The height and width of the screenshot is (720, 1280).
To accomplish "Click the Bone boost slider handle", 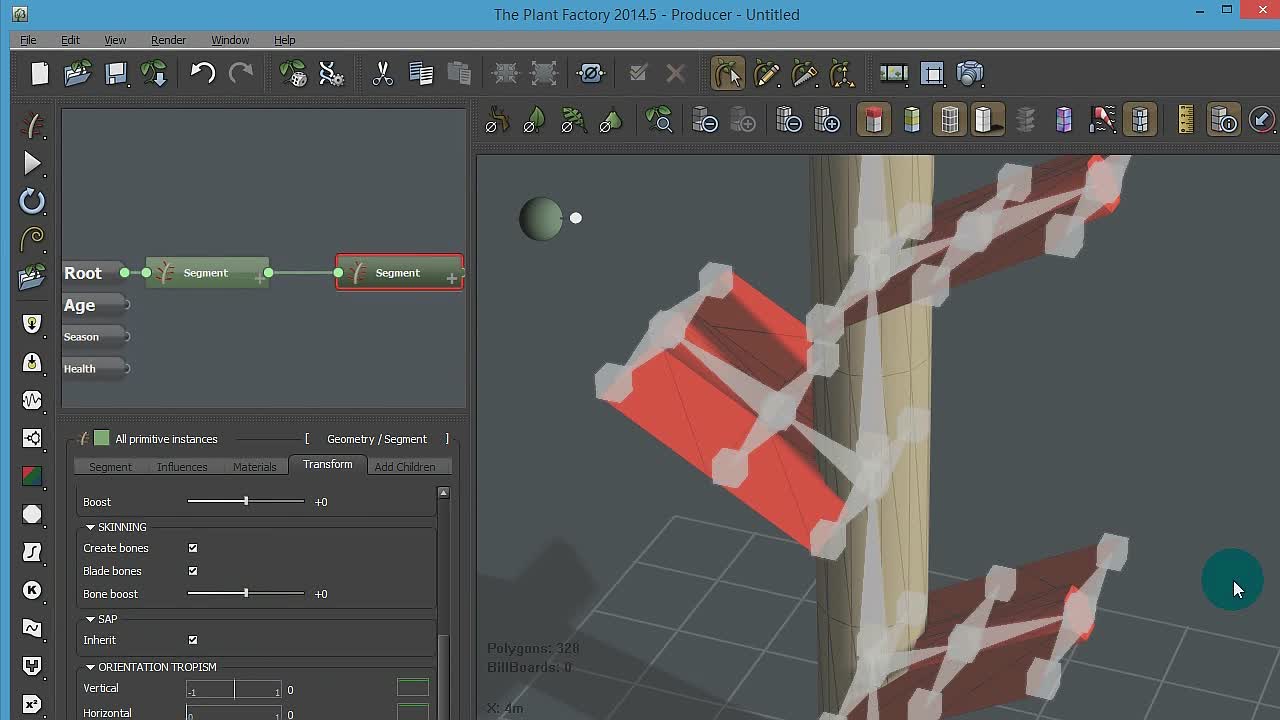I will 246,593.
